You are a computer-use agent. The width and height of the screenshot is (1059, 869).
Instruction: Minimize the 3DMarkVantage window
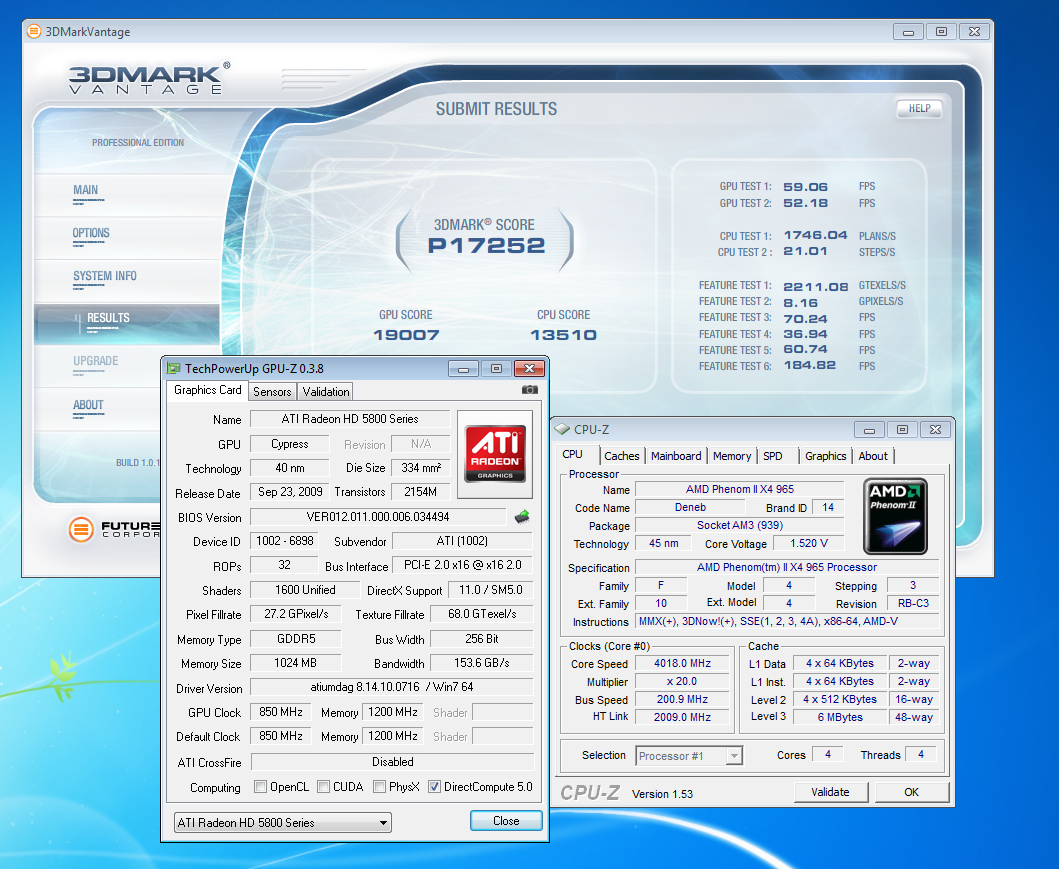coord(908,32)
